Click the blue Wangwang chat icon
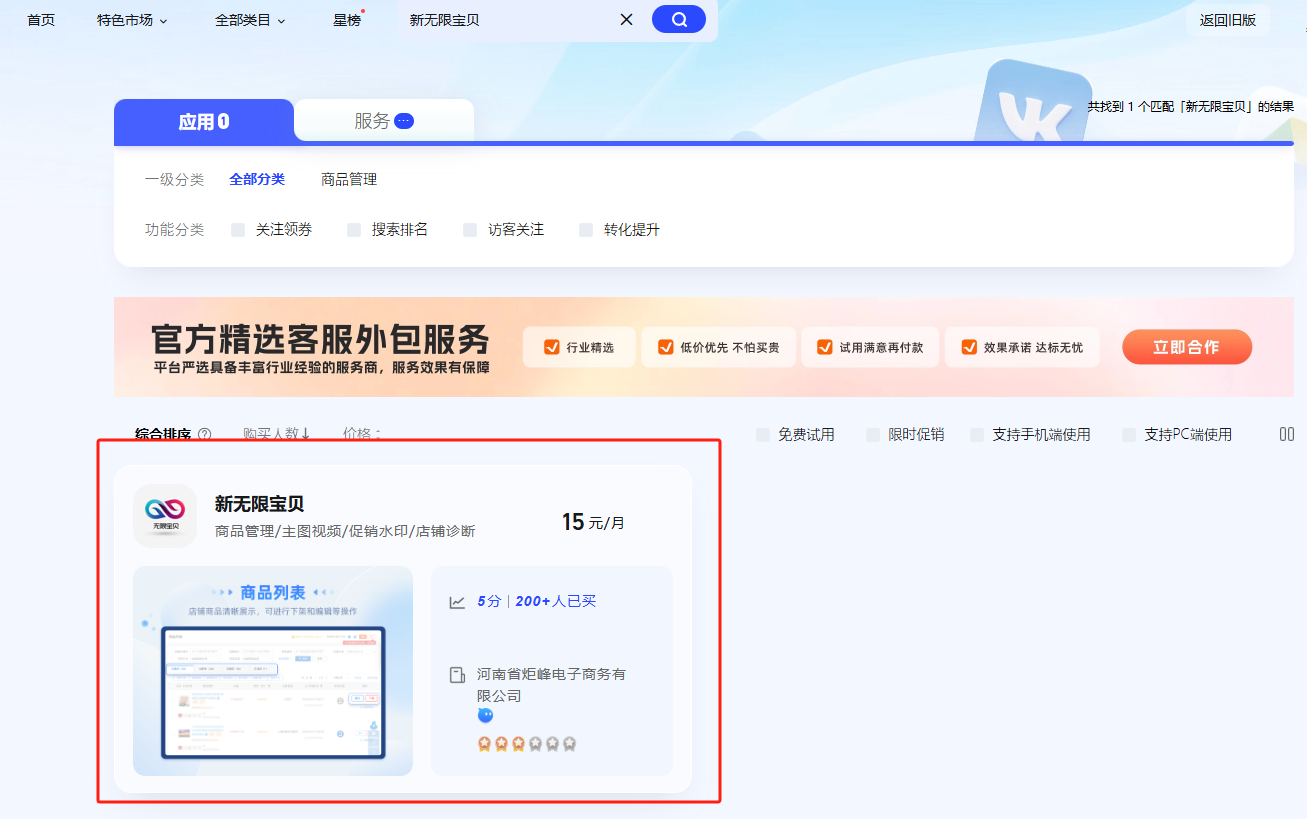The width and height of the screenshot is (1307, 819). tap(485, 715)
